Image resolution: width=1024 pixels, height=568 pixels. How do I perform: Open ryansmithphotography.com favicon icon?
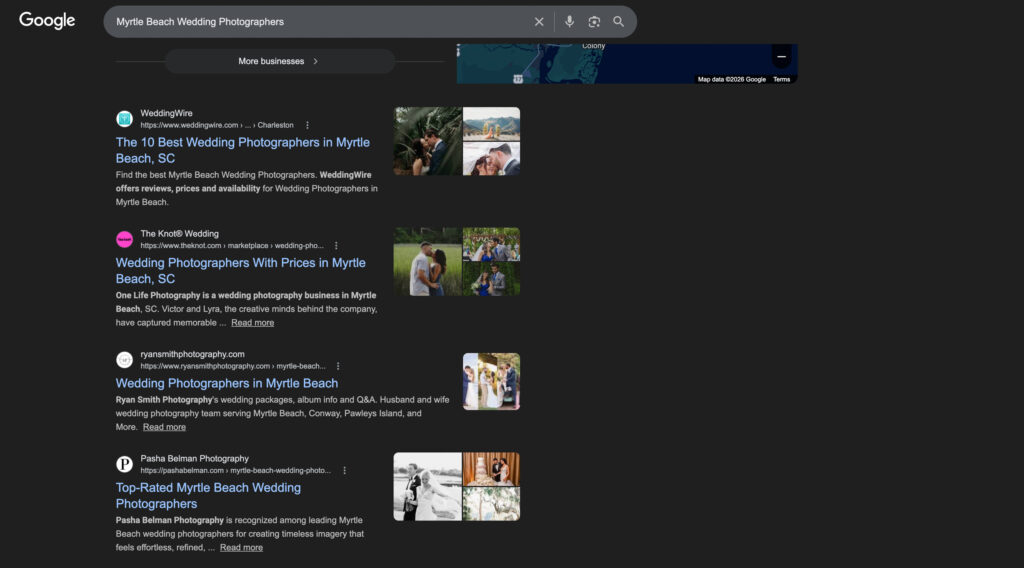(x=124, y=360)
